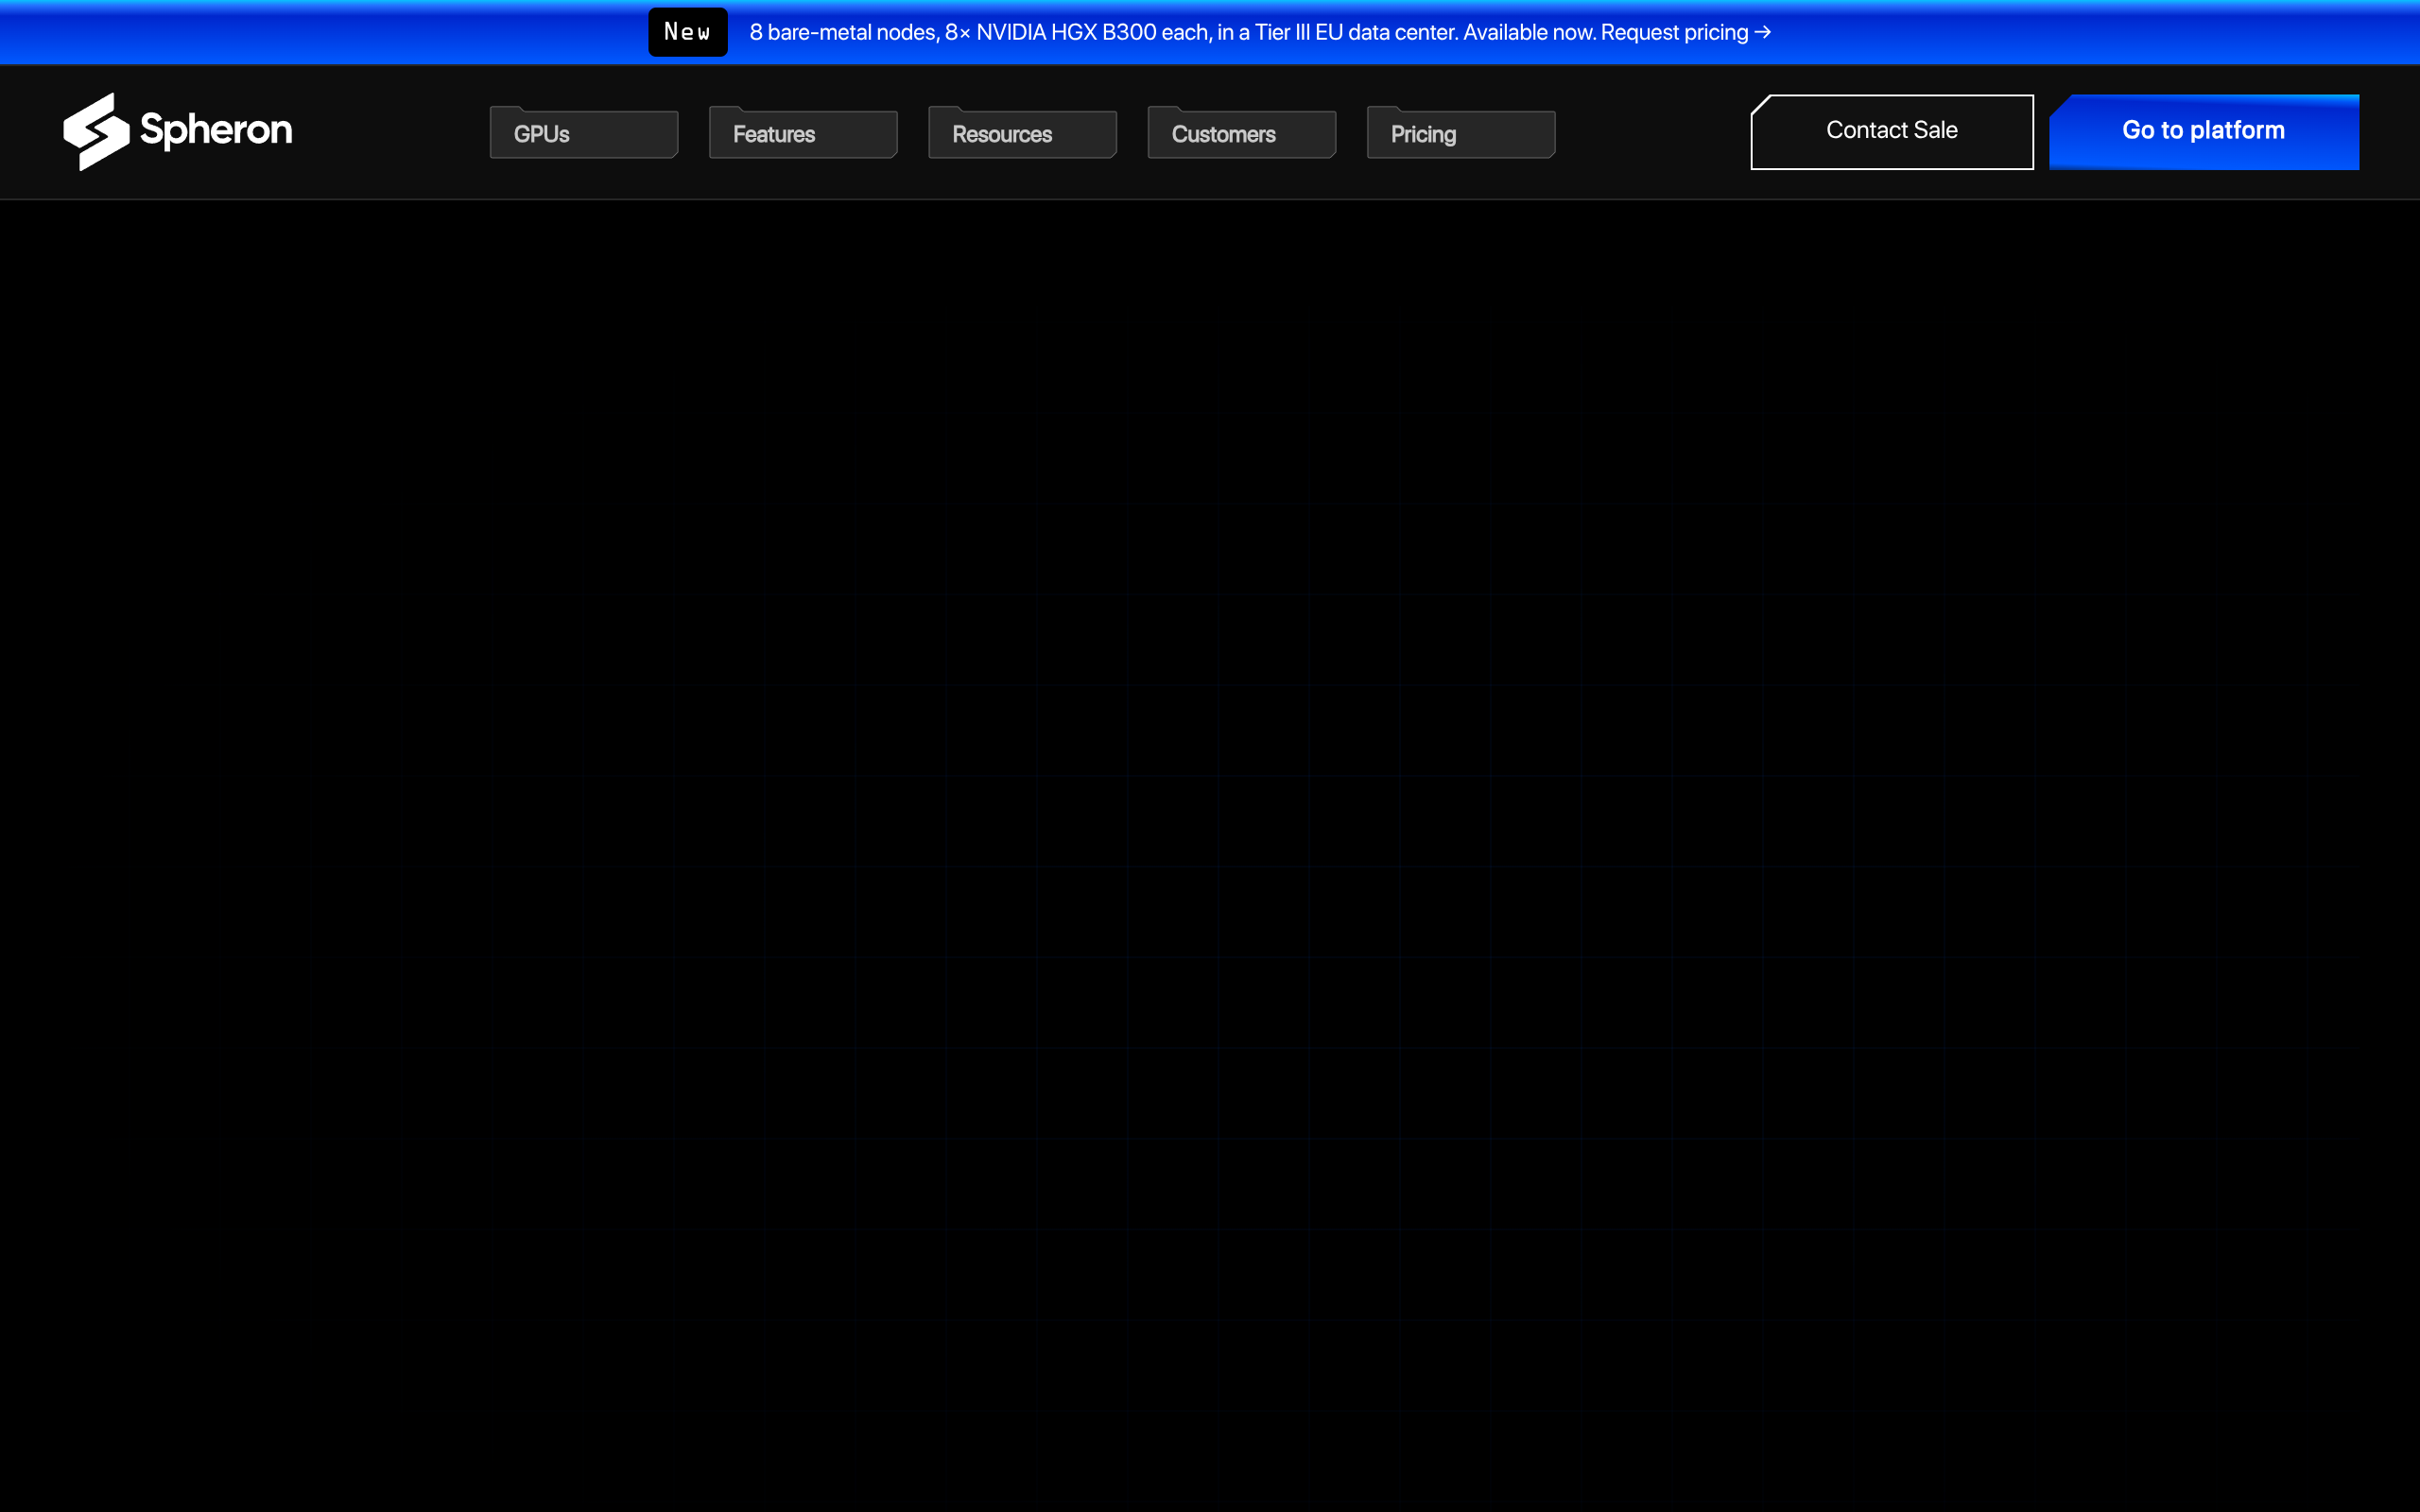Viewport: 2420px width, 1512px height.
Task: Open the B300 bare-metal nodes announcement link
Action: tap(1260, 32)
